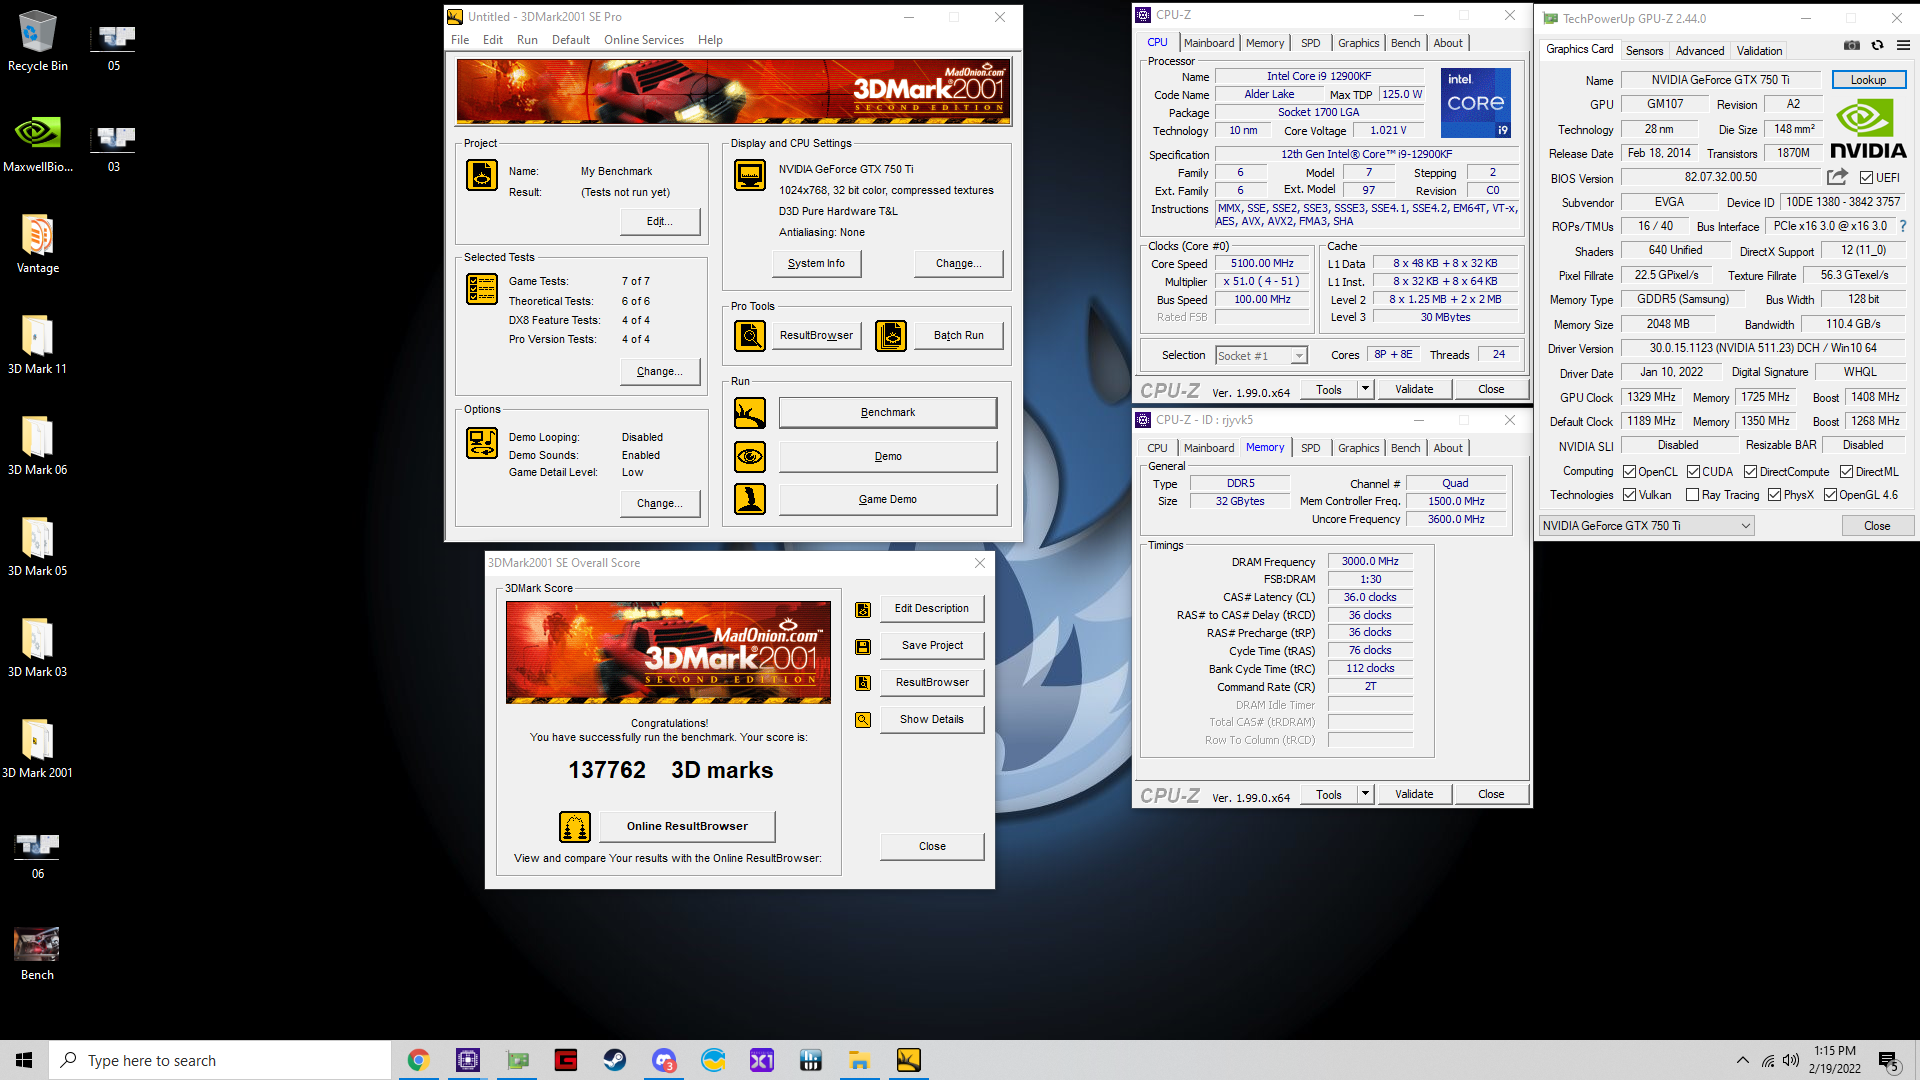Show hidden system tray icons chevron
This screenshot has width=1920, height=1080.
click(x=1743, y=1060)
